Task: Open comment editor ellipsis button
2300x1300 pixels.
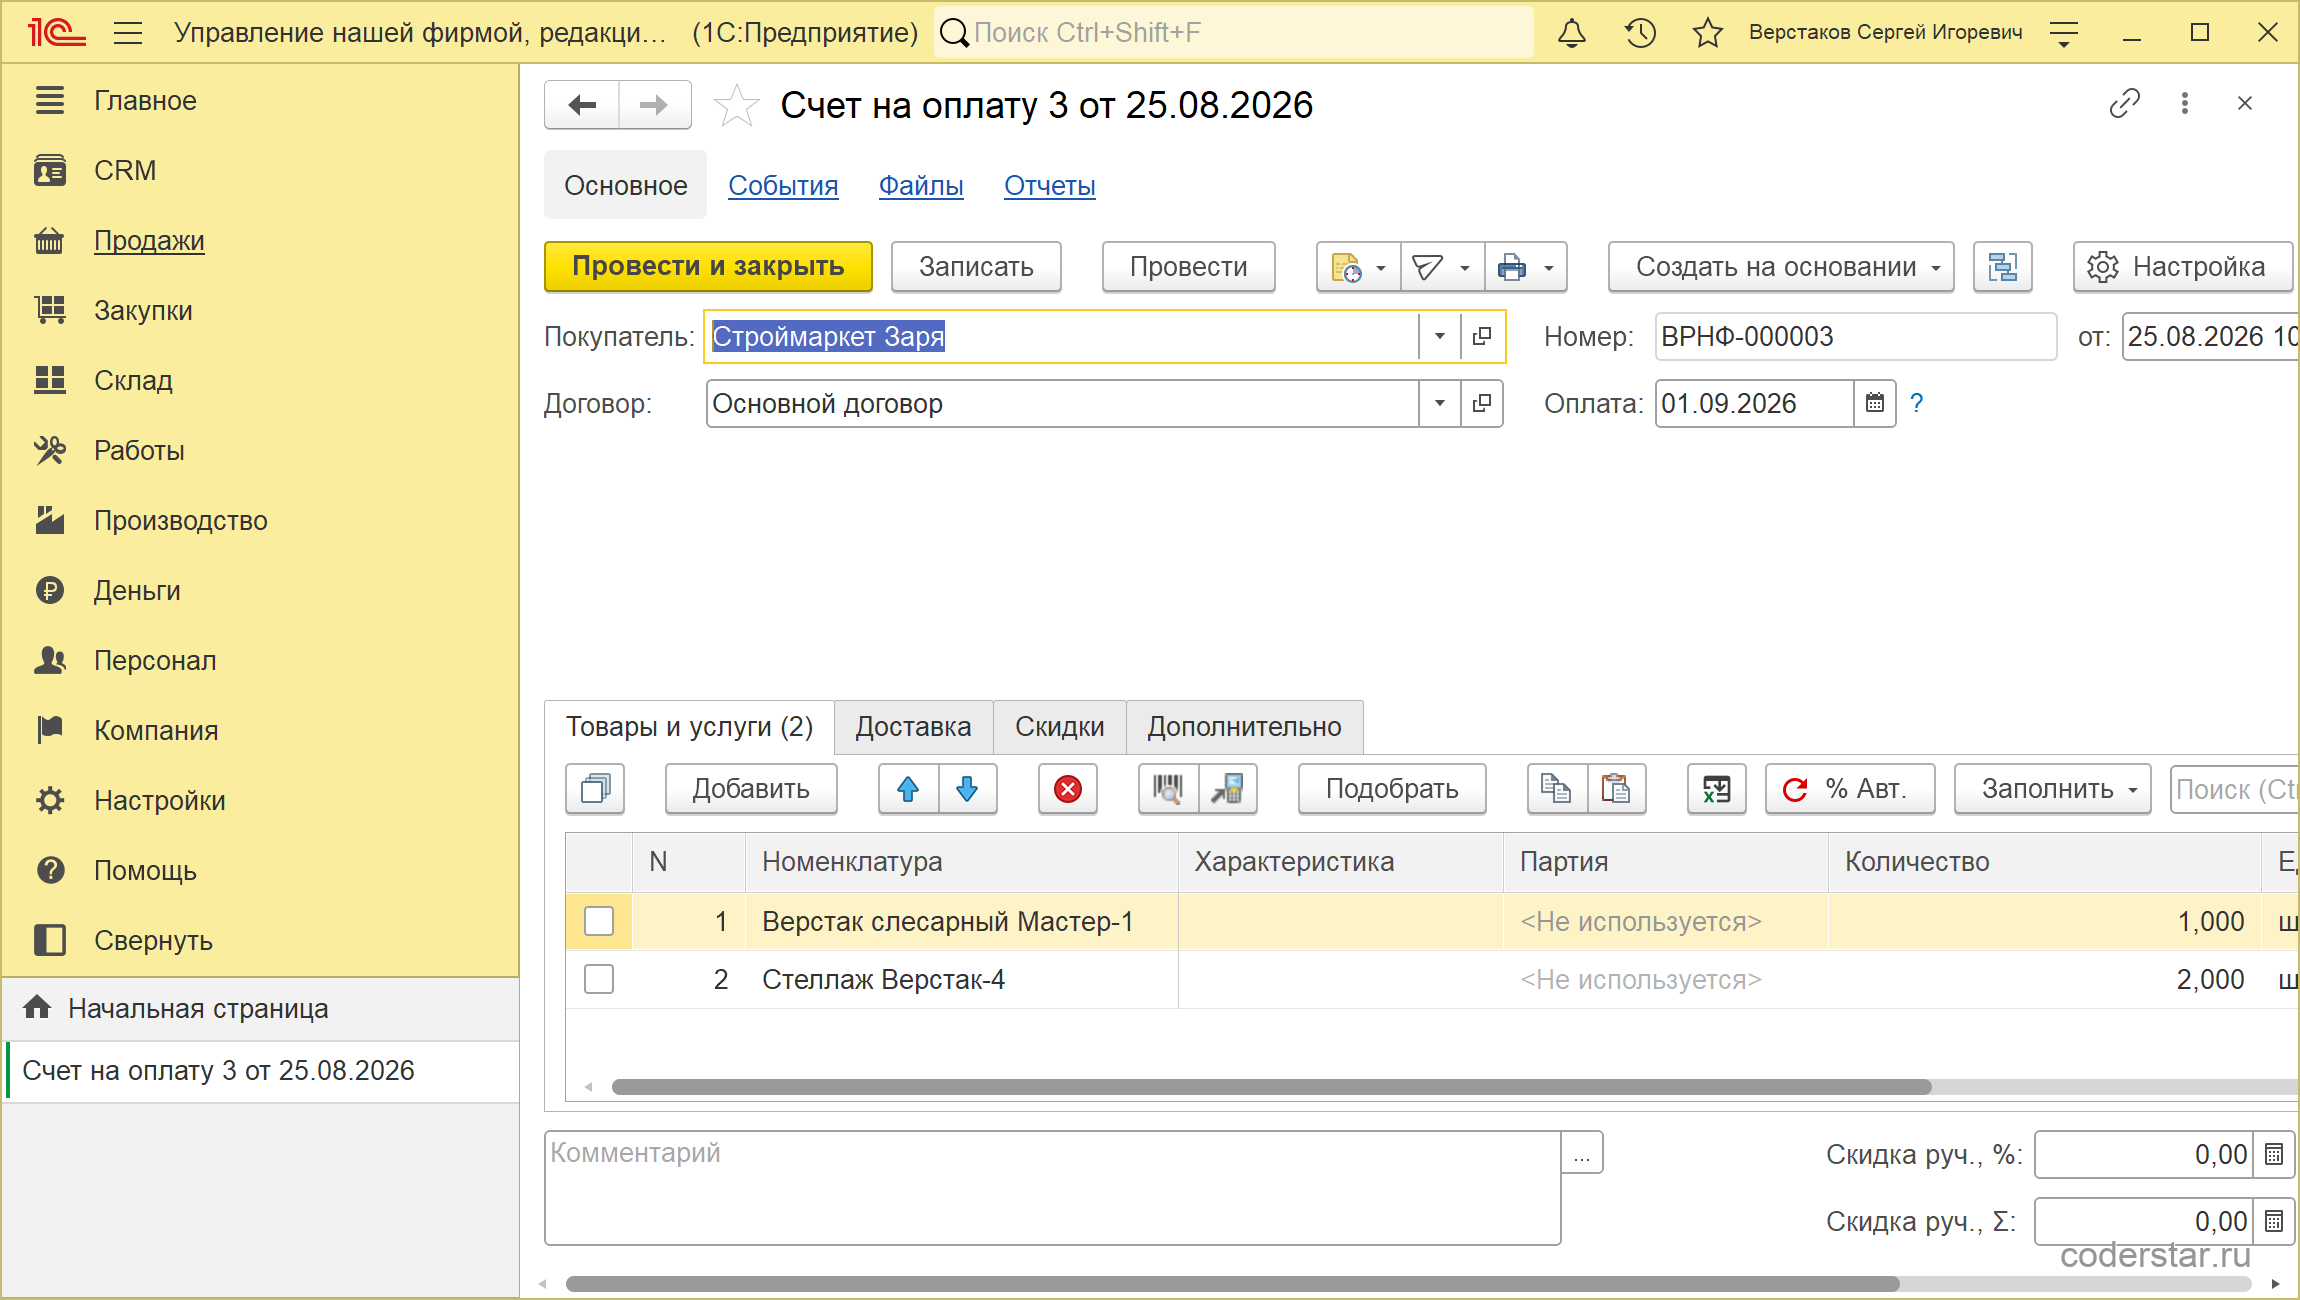Action: (1582, 1153)
